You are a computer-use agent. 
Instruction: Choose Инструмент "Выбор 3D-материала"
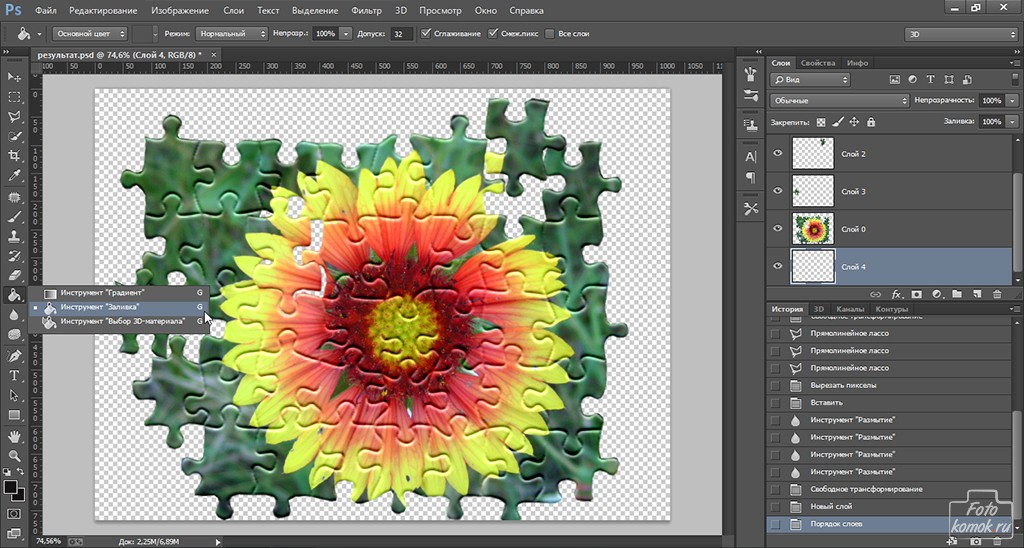point(118,321)
